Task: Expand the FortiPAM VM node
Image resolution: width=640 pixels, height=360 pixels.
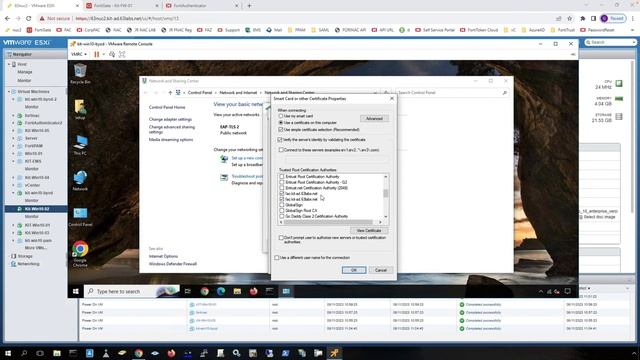Action: pyautogui.click(x=13, y=146)
